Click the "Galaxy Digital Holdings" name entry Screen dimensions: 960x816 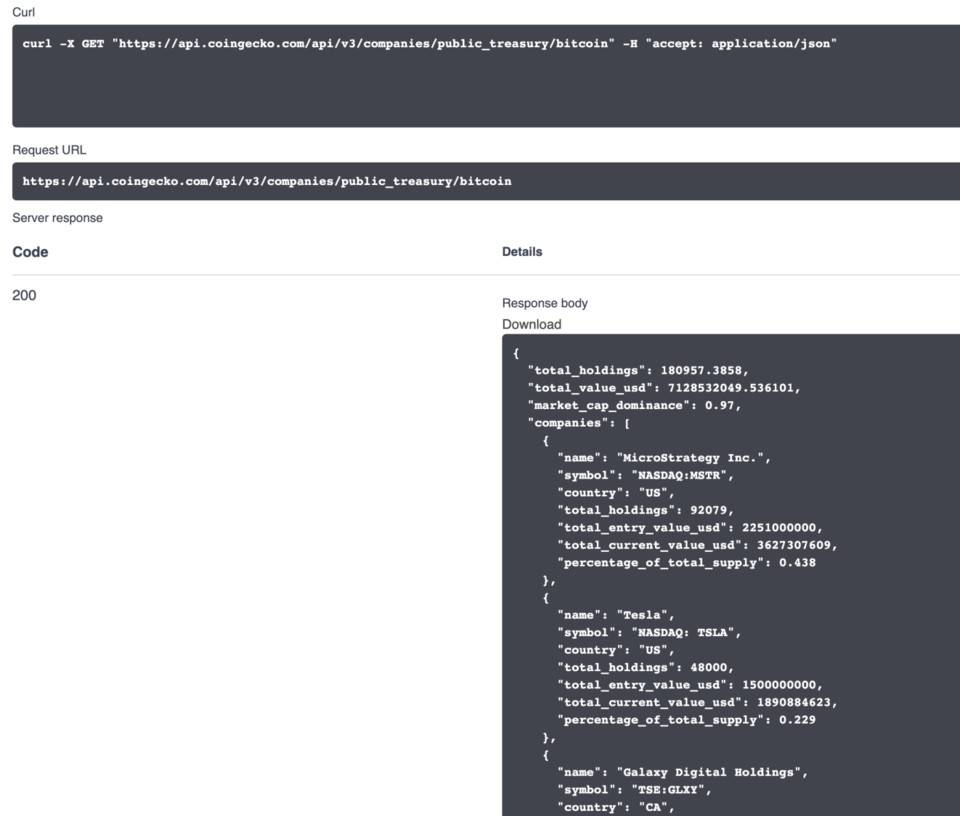pyautogui.click(x=710, y=772)
